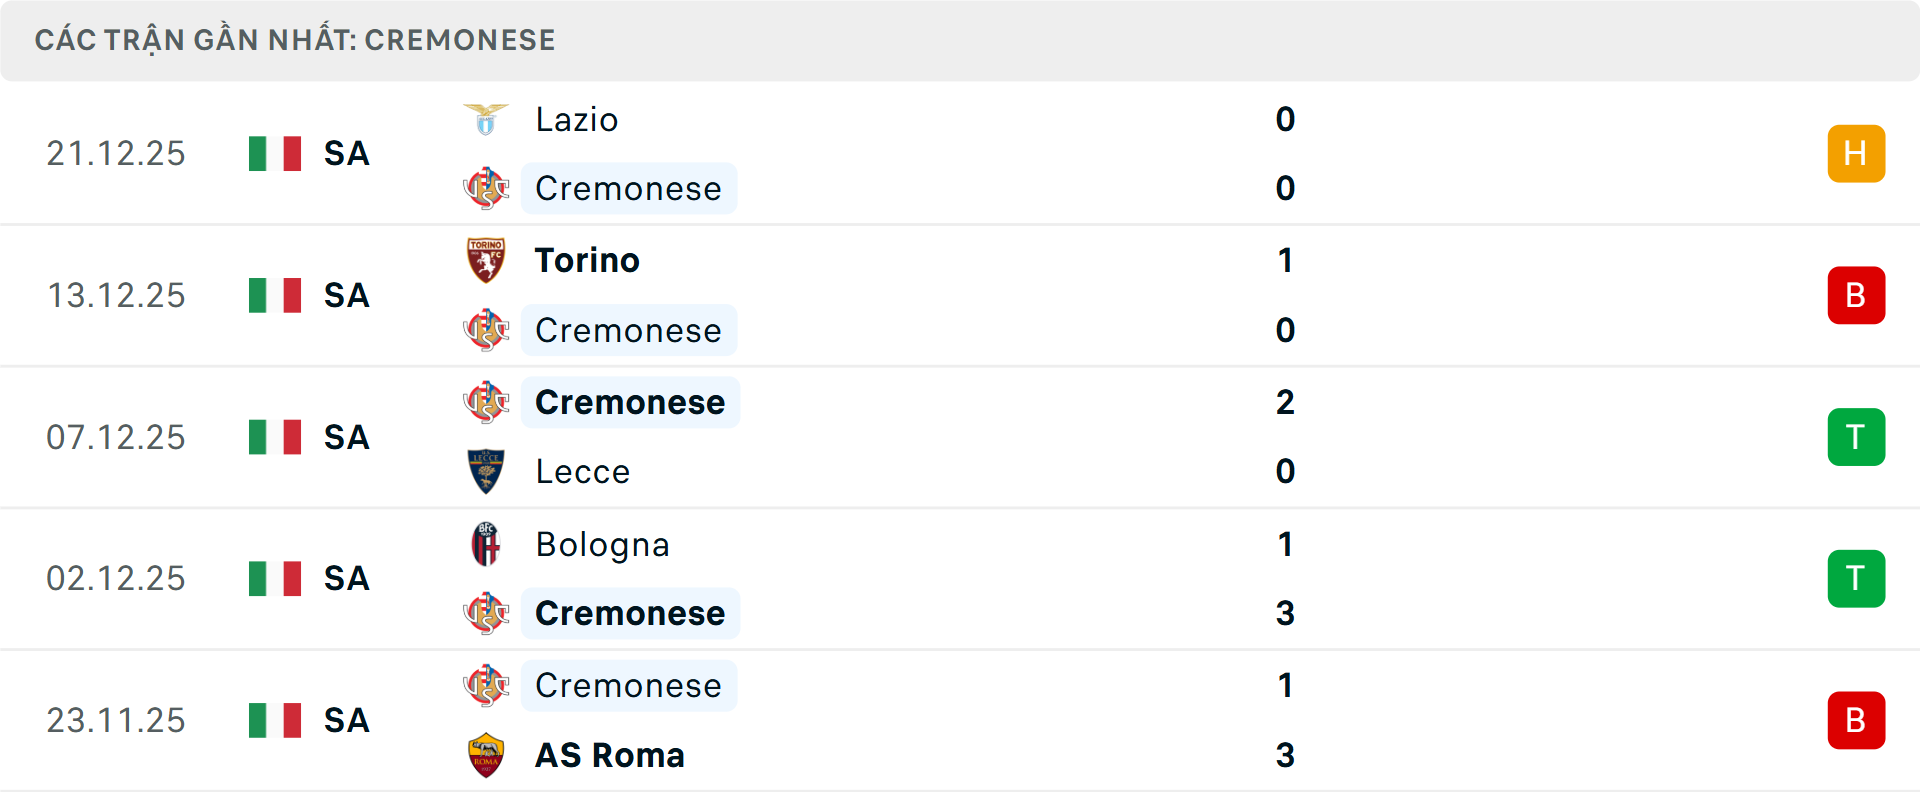Click the Italy flag next to 23.11.25
This screenshot has width=1920, height=792.
tap(274, 720)
